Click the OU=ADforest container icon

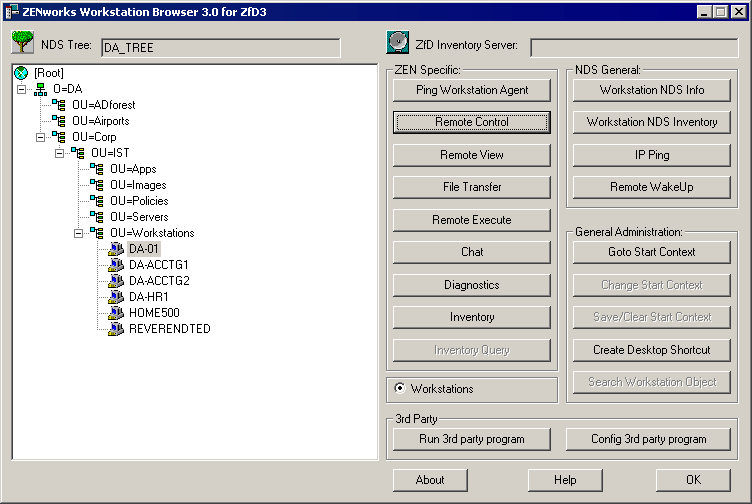59,105
